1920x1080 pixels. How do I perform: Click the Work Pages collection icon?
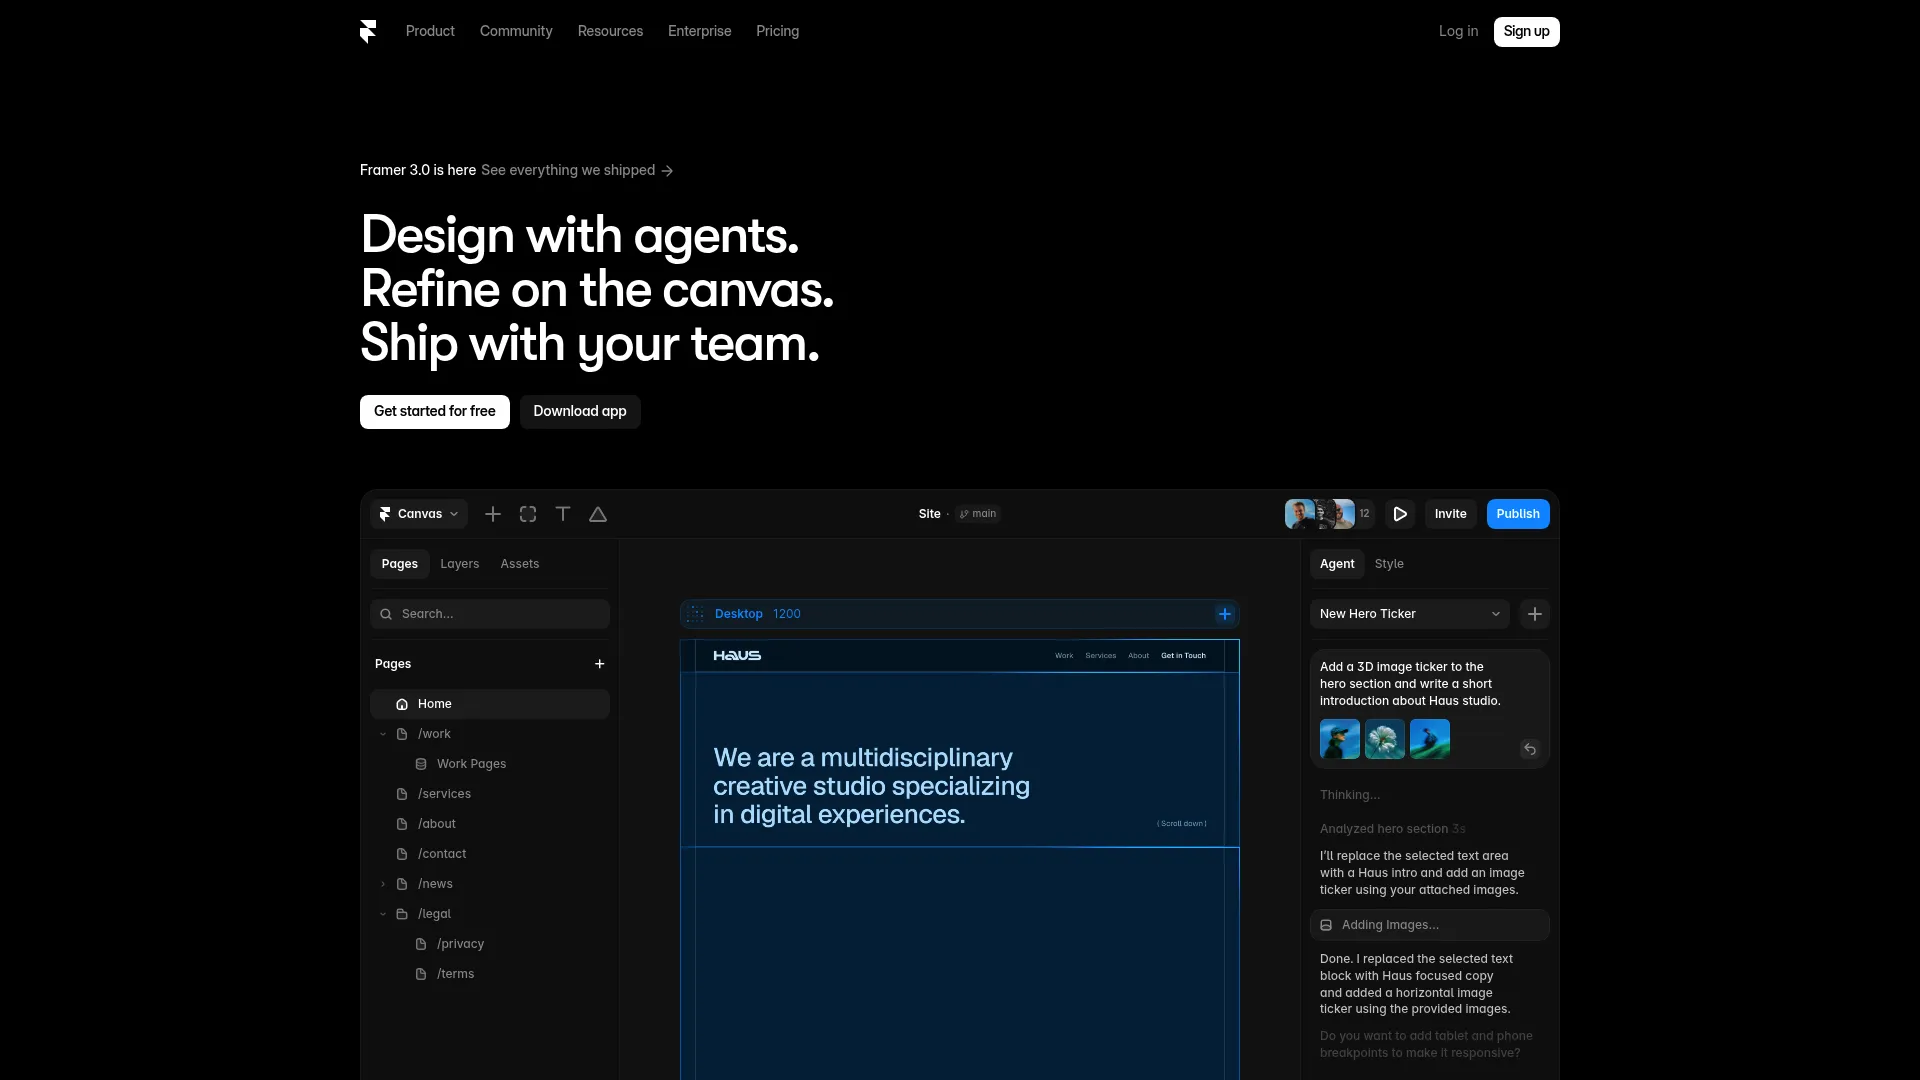(x=421, y=764)
